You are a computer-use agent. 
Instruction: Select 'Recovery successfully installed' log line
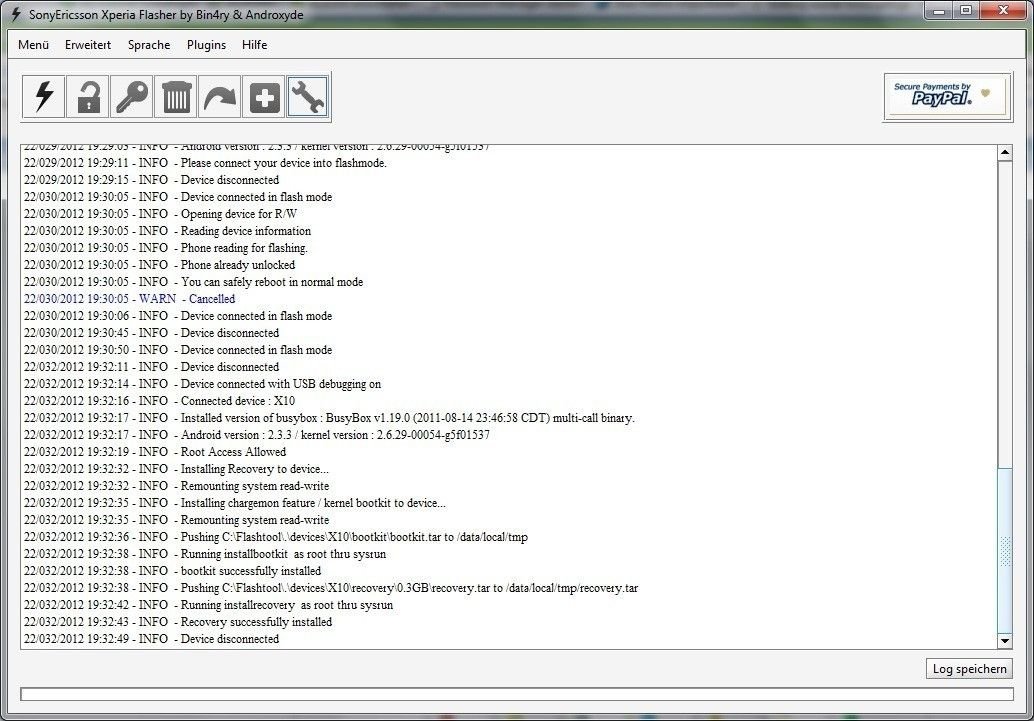click(178, 622)
